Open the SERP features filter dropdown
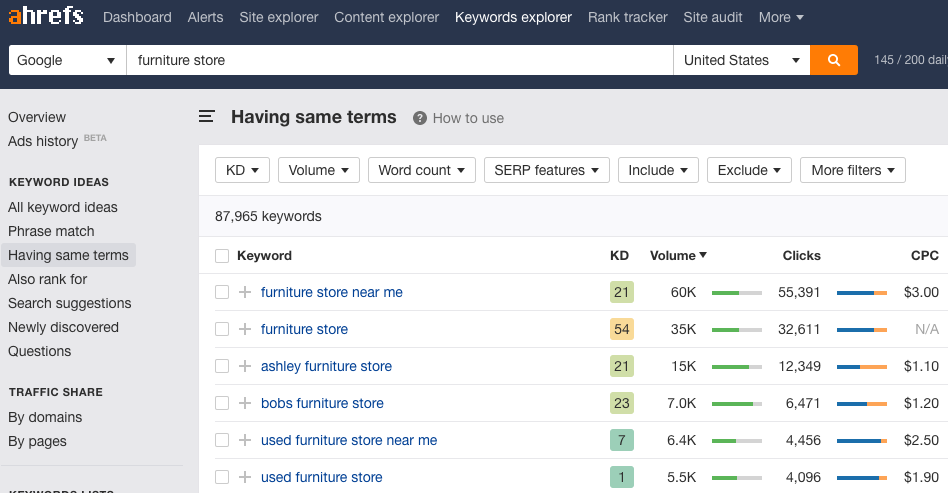This screenshot has width=948, height=493. click(x=547, y=170)
